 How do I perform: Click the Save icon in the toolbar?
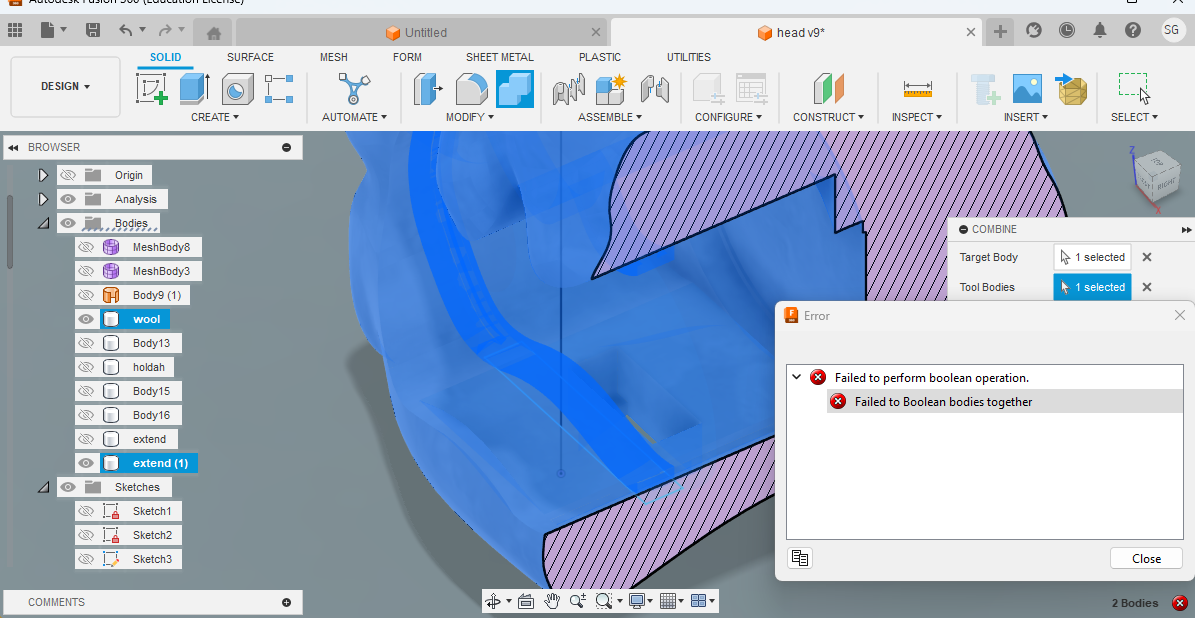point(93,30)
